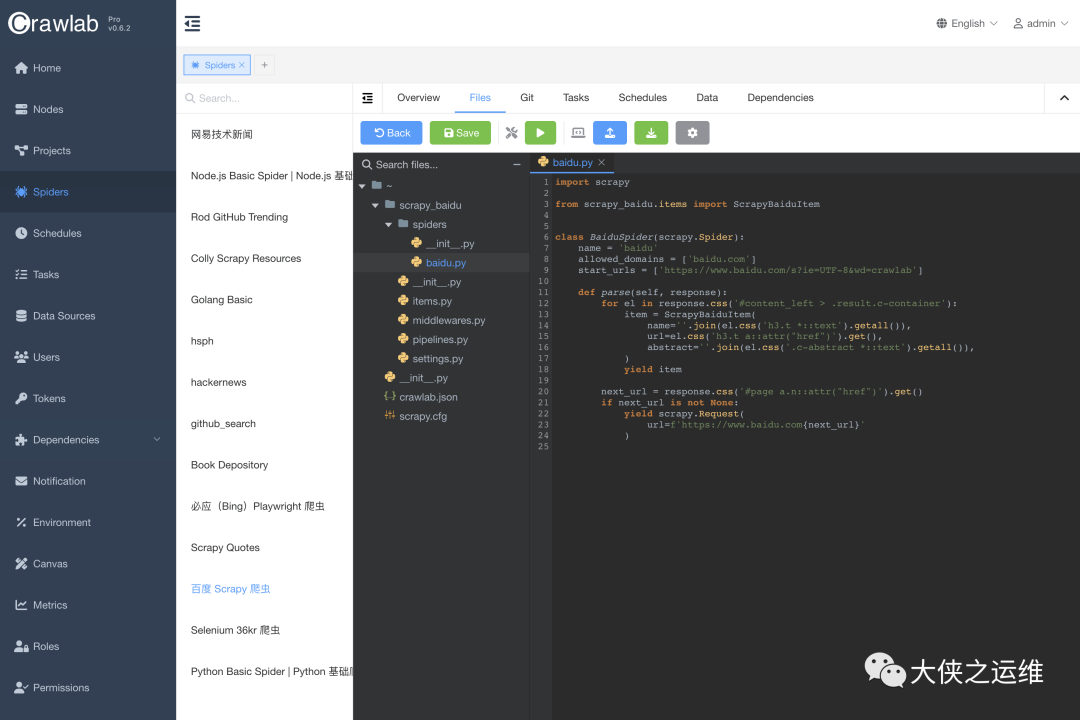1080x720 pixels.
Task: Go to Environment in sidebar
Action: (87, 523)
